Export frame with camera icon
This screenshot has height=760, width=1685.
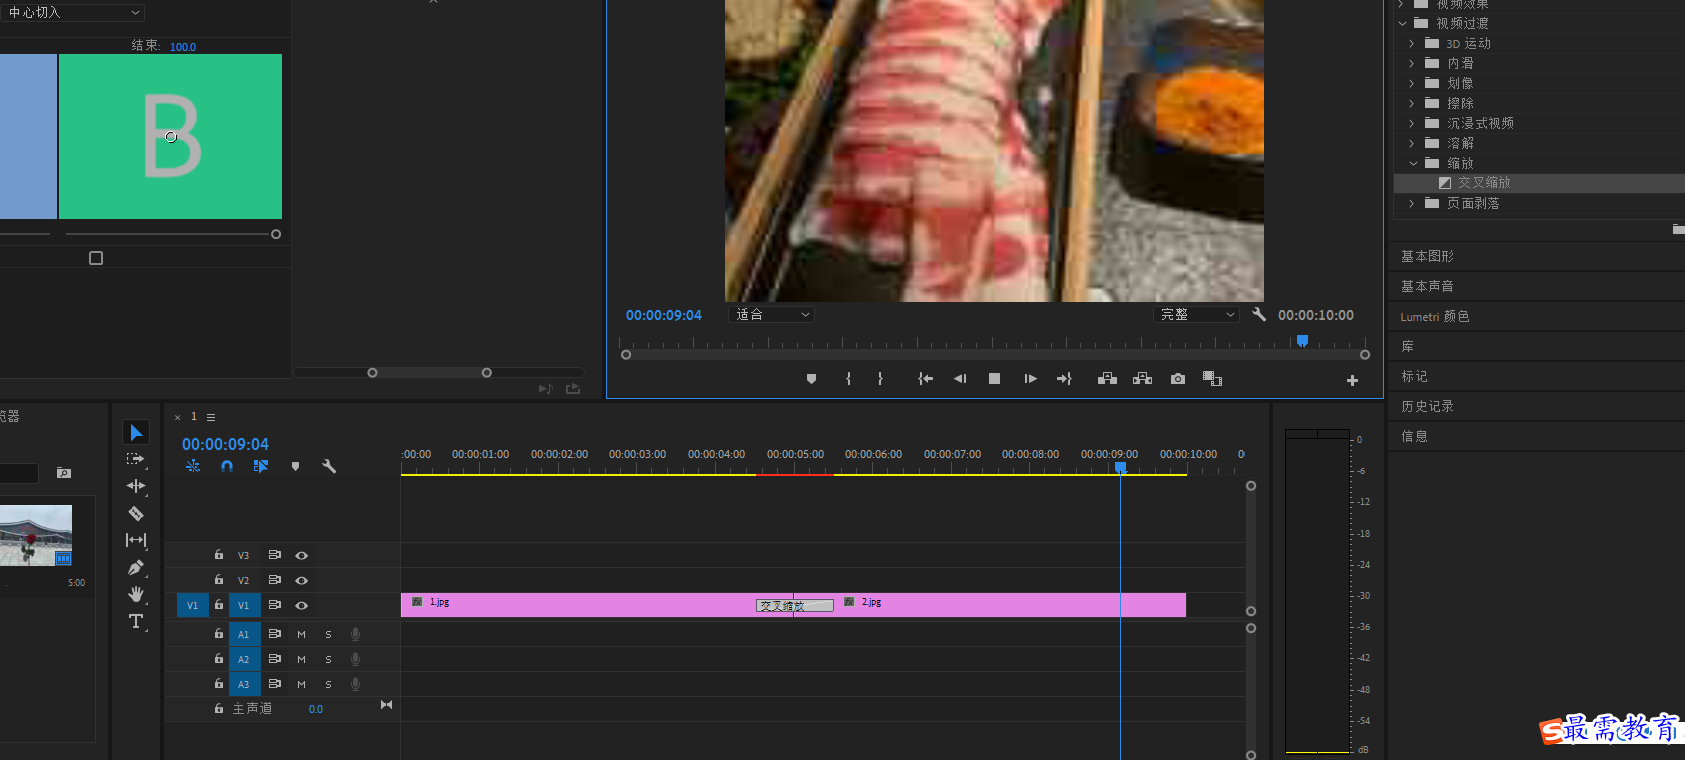1178,379
